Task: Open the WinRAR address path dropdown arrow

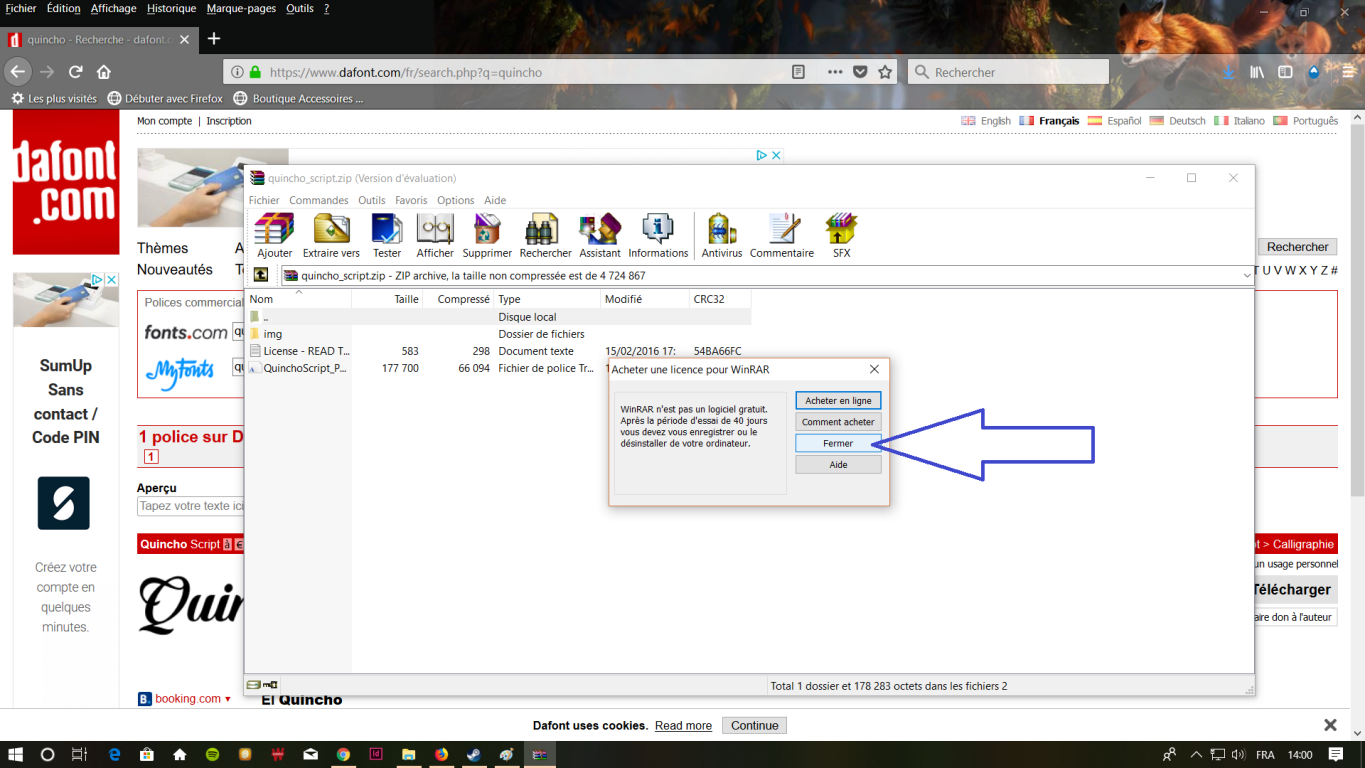Action: click(1247, 275)
